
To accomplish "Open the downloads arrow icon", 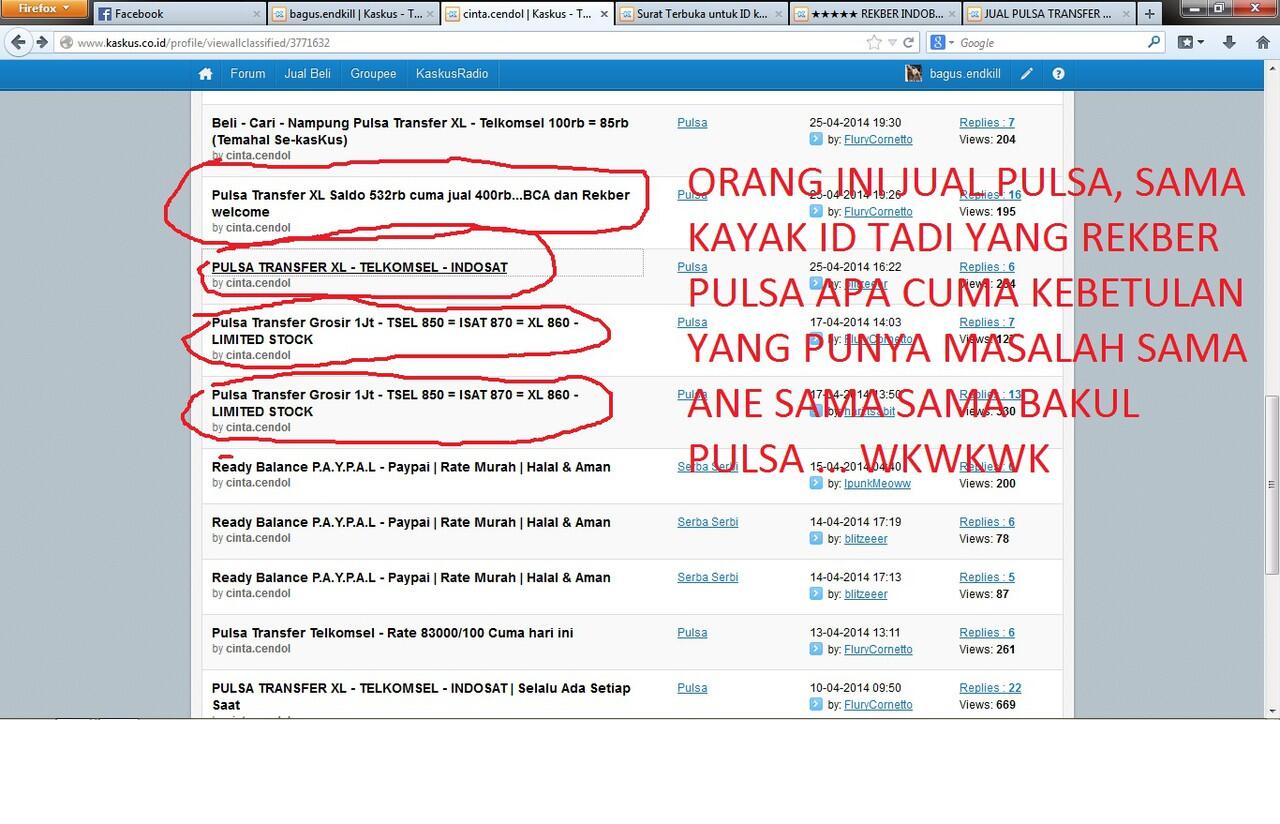I will click(x=1230, y=42).
